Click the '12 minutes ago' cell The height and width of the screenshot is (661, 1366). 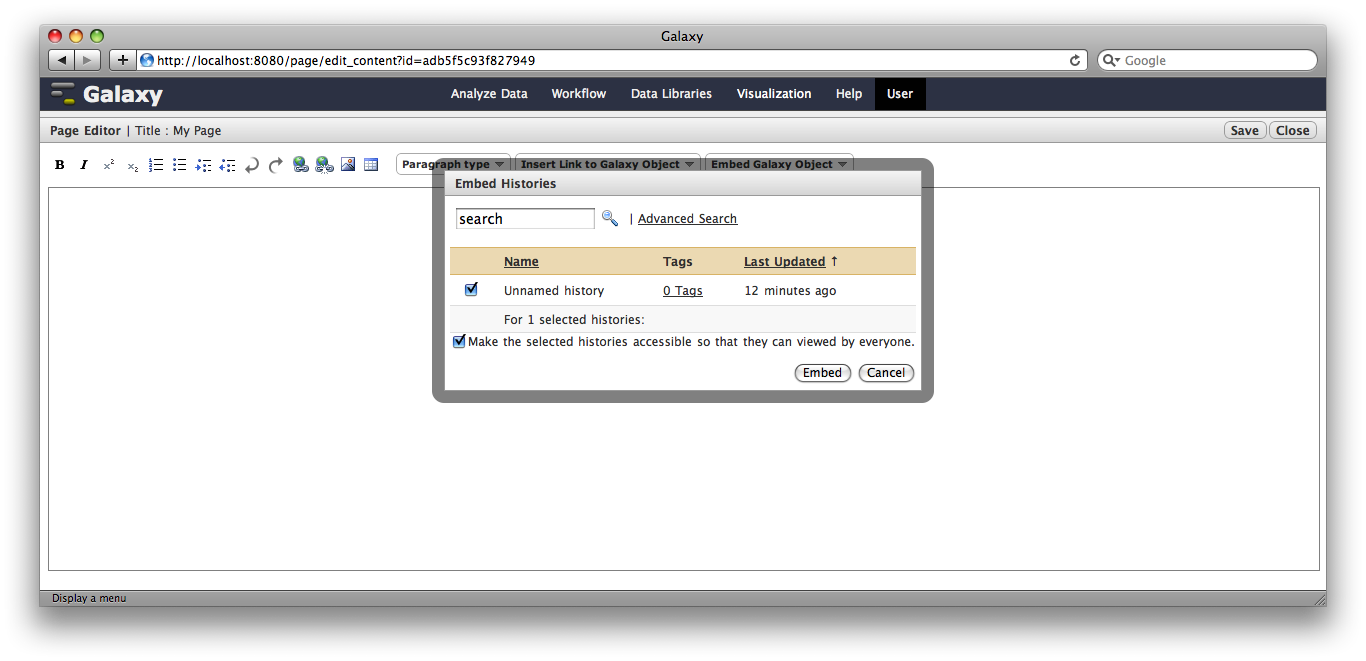(x=791, y=291)
